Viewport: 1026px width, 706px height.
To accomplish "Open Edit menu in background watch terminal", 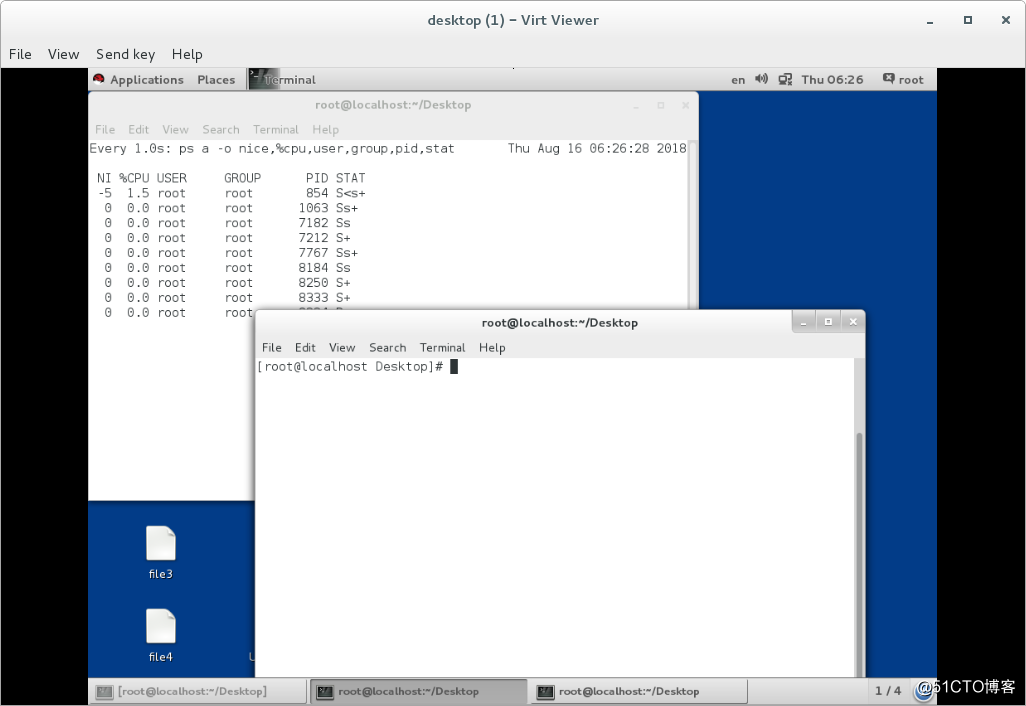I will click(x=138, y=130).
